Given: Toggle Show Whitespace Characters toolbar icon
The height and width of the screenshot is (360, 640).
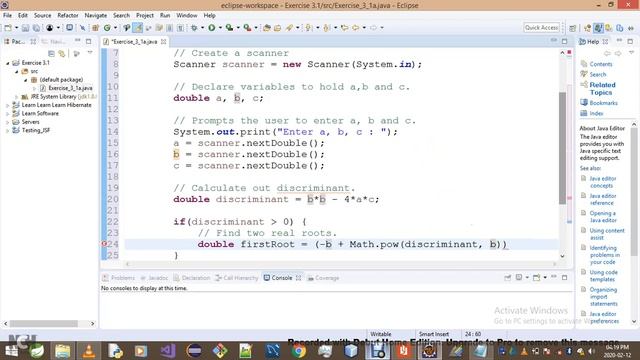Looking at the screenshot, I should pos(180,28).
